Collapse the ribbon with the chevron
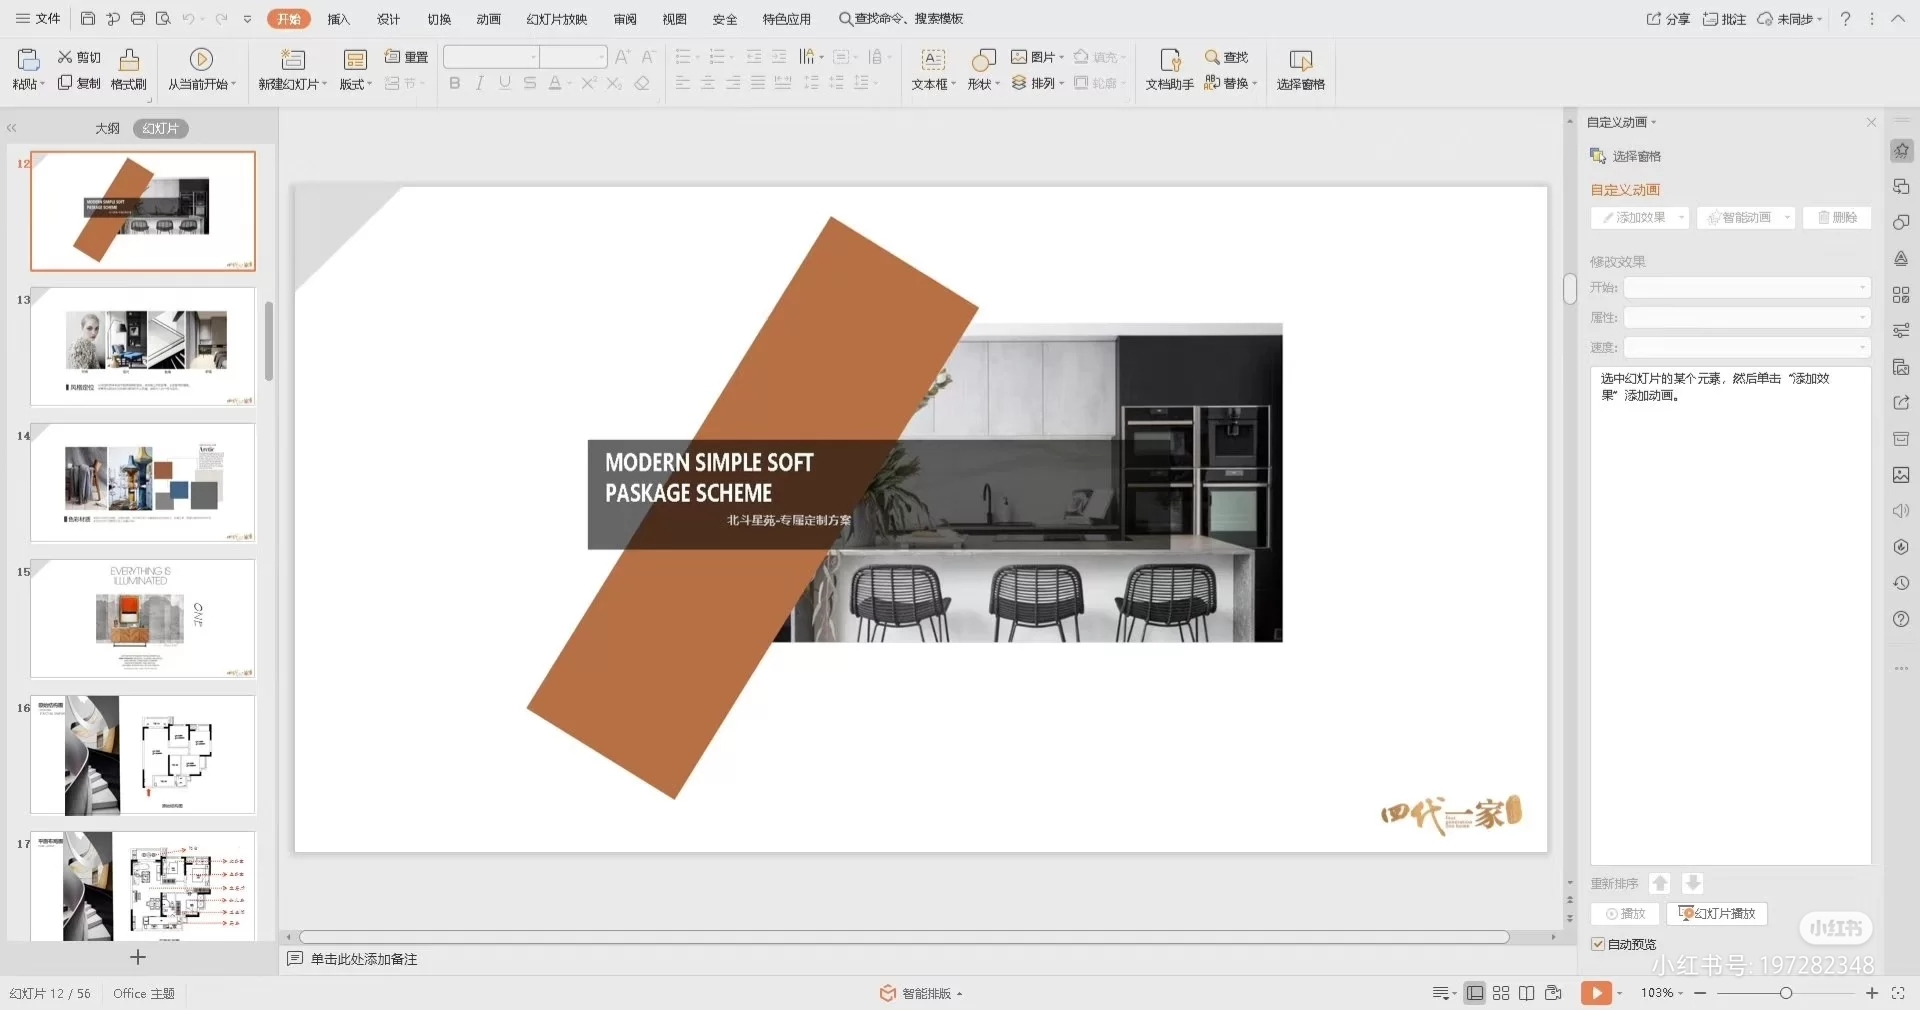1920x1010 pixels. (x=1898, y=19)
